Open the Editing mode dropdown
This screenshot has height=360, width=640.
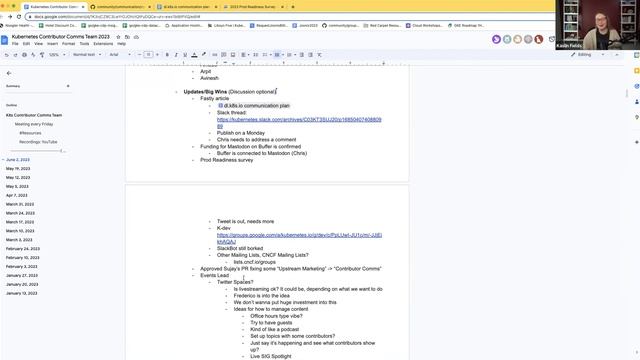[587, 55]
